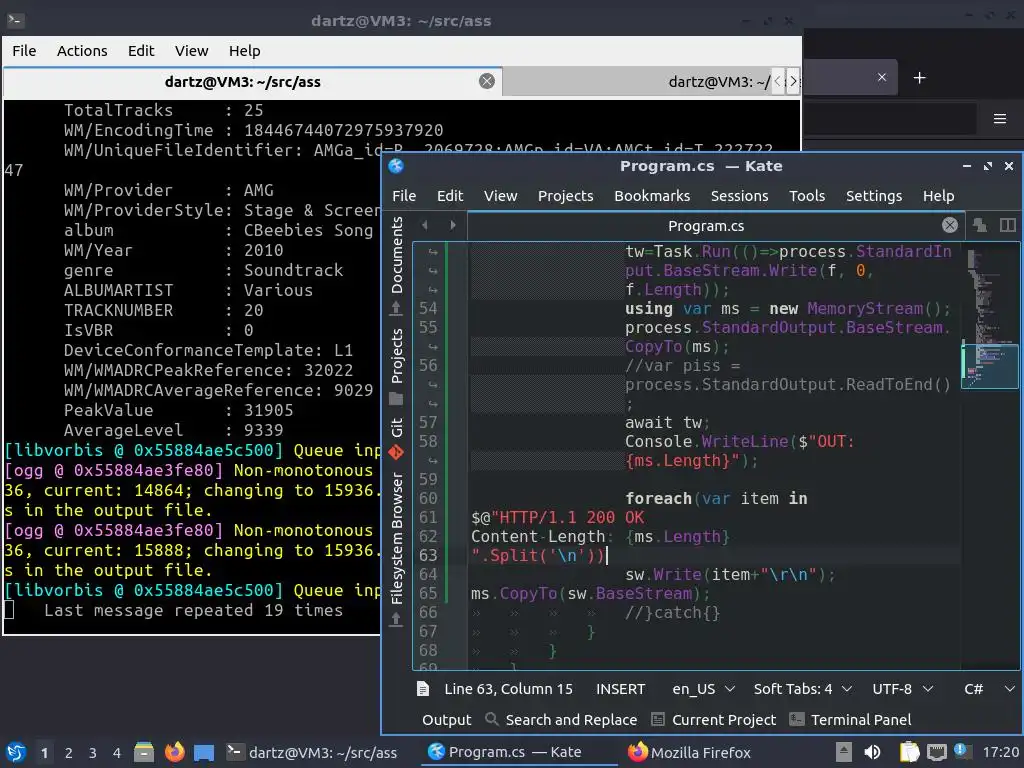Open the Settings menu in Kate

[x=874, y=196]
